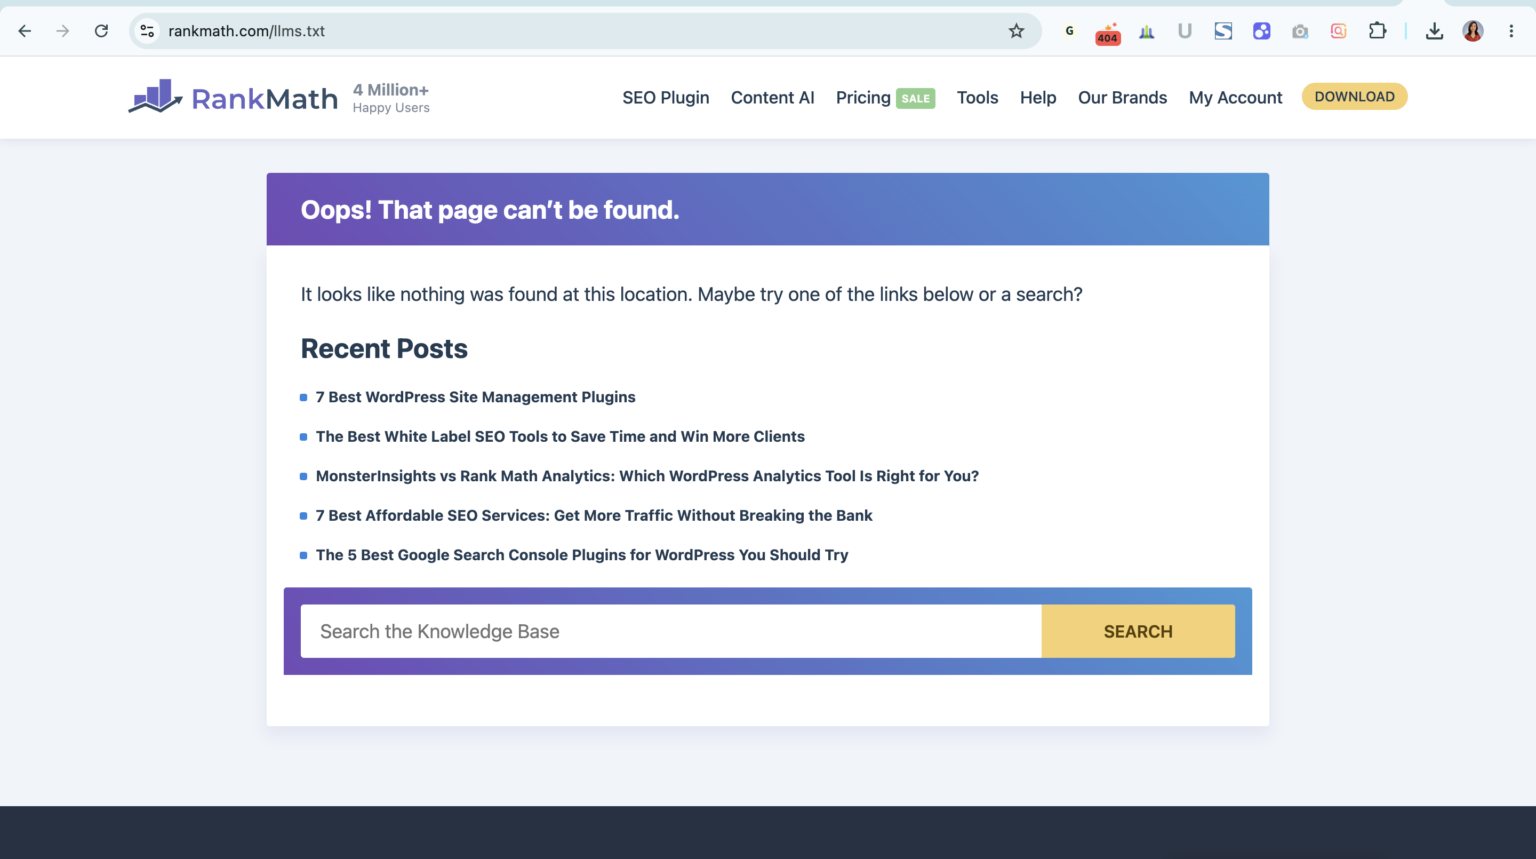Go to My Account
The width and height of the screenshot is (1536, 859).
[1235, 97]
